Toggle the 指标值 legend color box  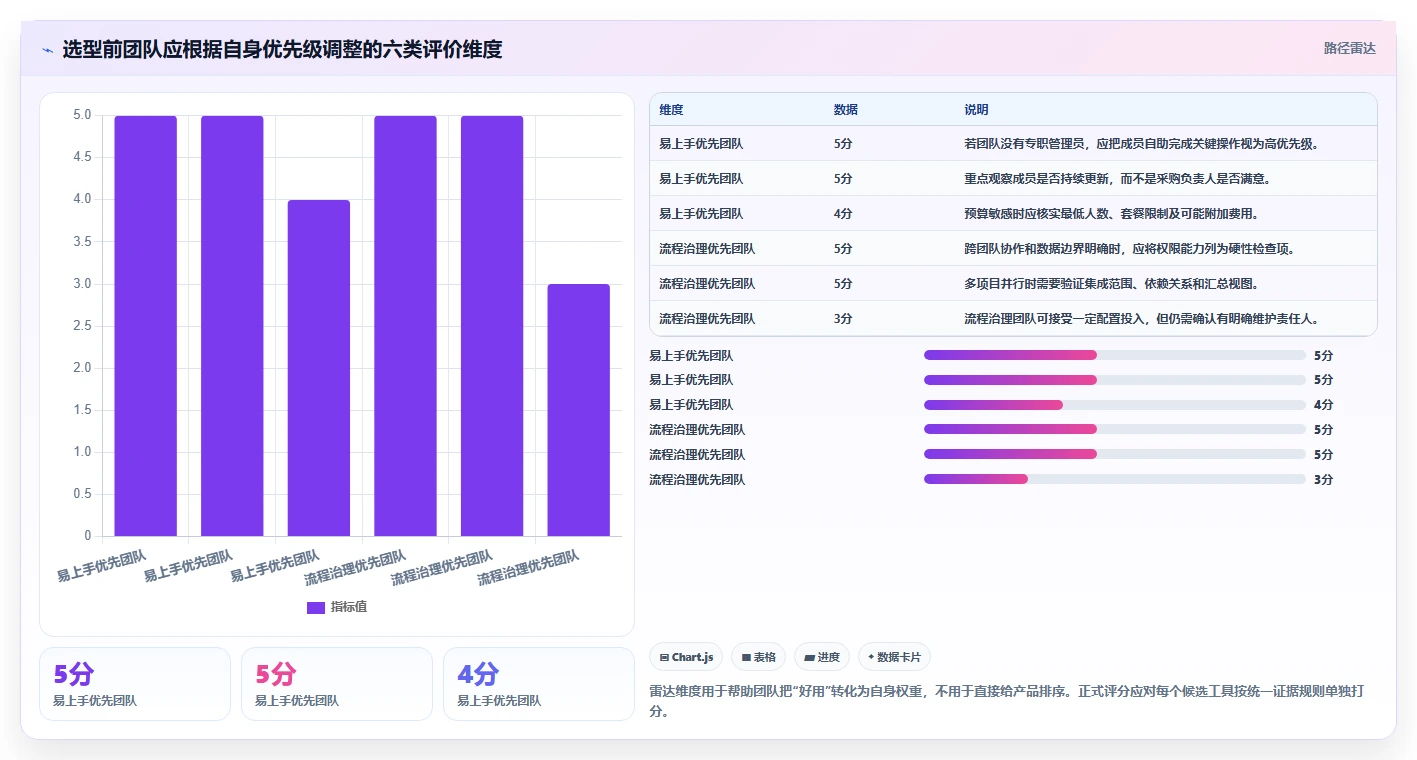316,607
